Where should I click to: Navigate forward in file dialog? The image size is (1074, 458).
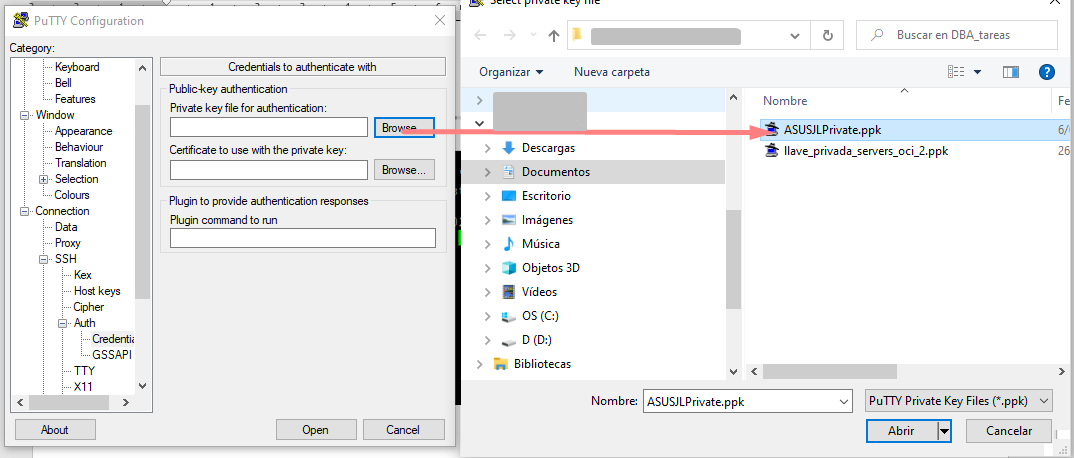coord(510,36)
